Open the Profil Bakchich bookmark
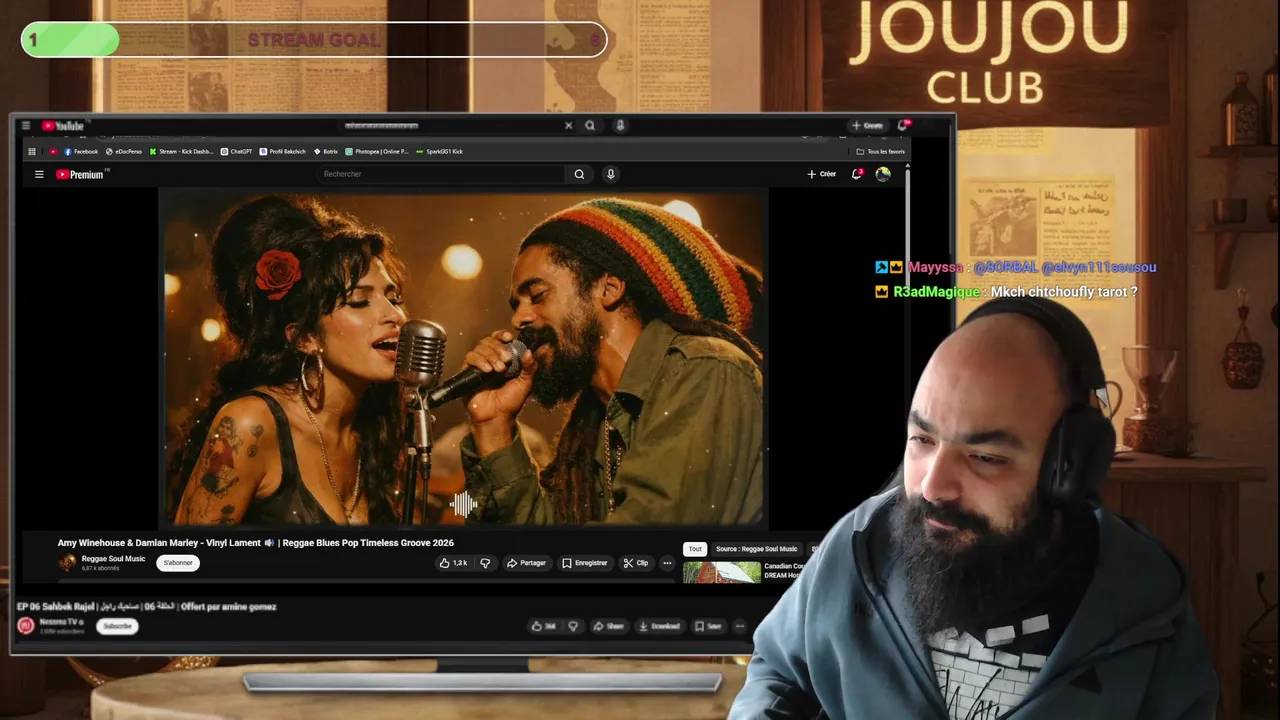The width and height of the screenshot is (1280, 720). [282, 152]
